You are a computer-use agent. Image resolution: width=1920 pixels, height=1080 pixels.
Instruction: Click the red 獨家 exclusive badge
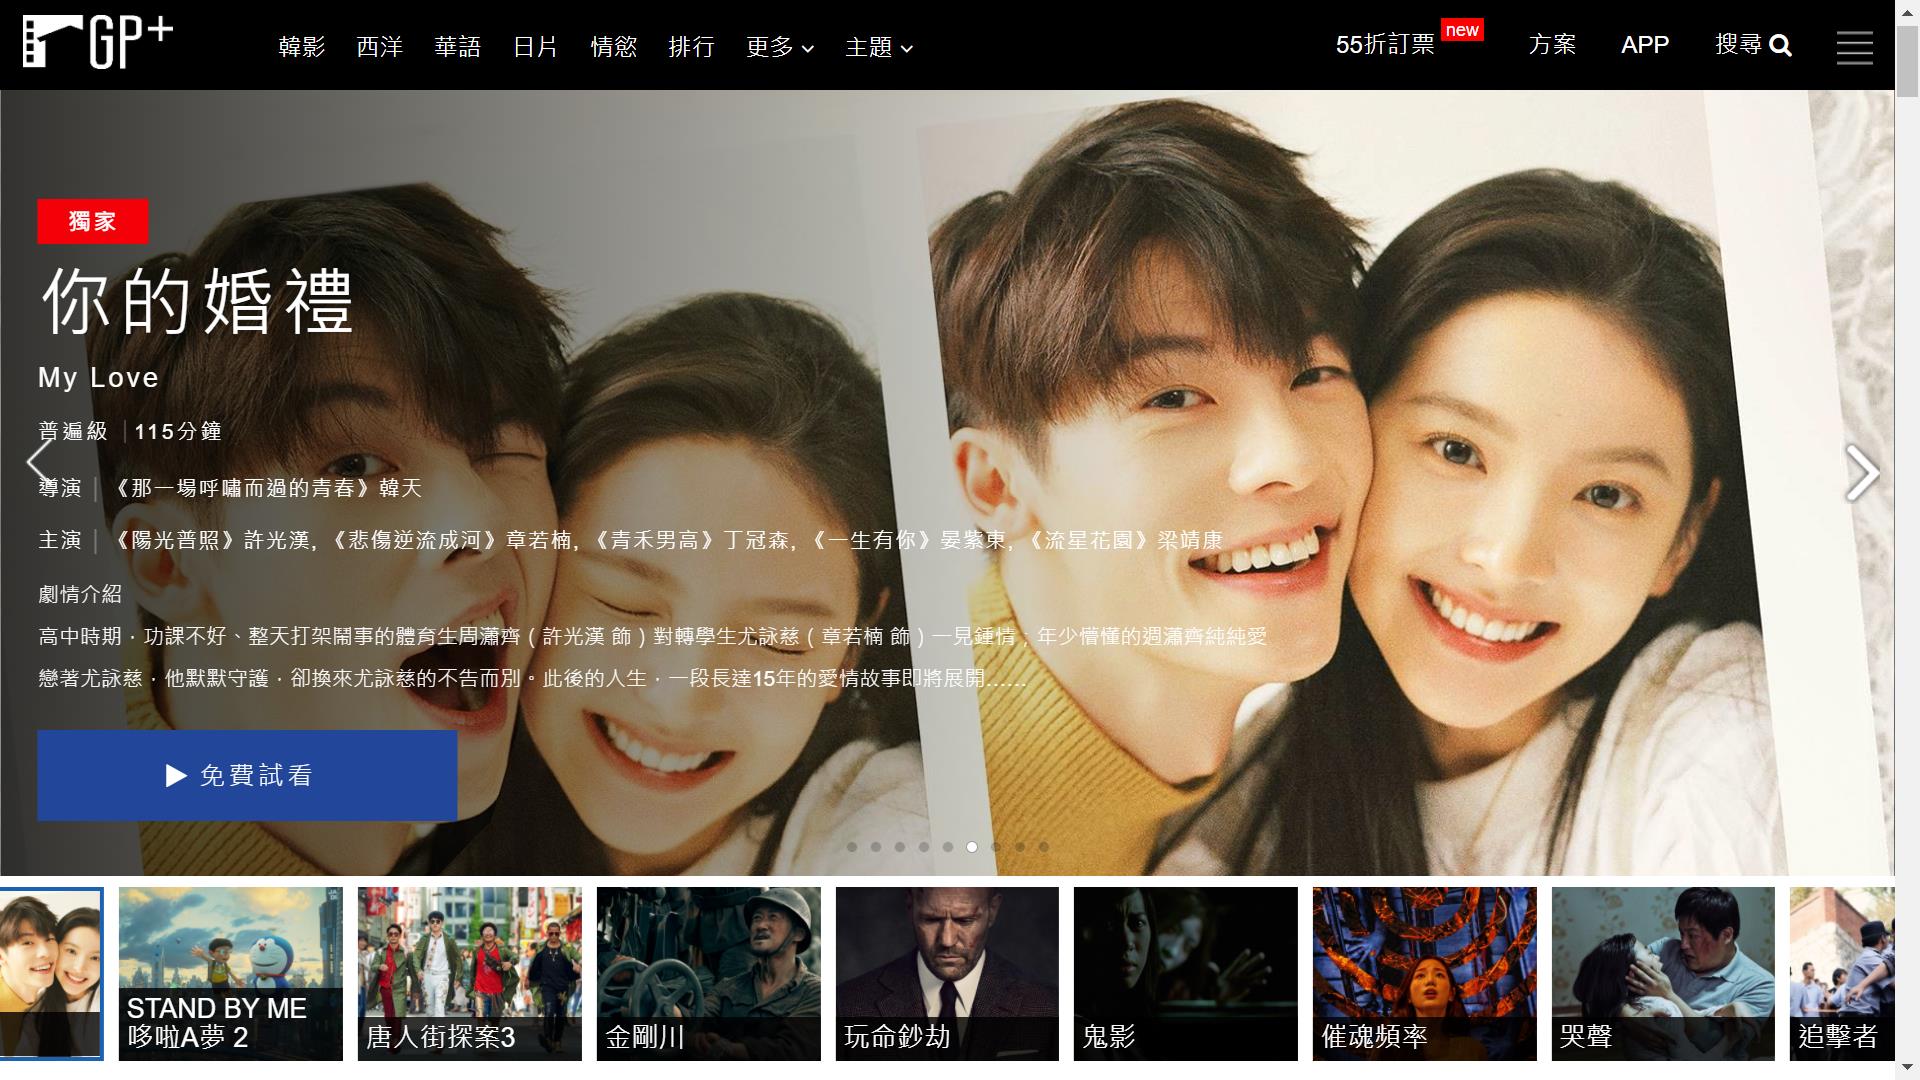tap(93, 221)
